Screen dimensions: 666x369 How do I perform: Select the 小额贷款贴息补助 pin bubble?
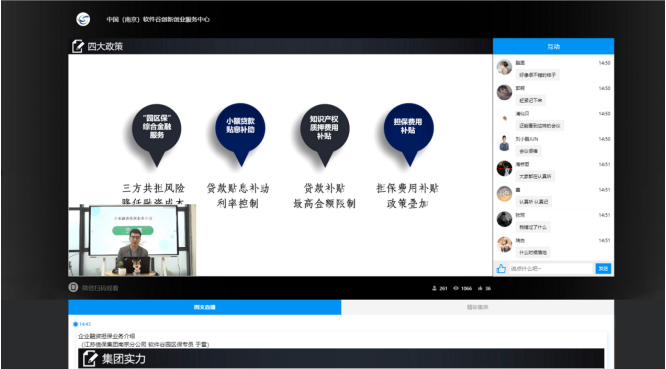[x=240, y=134]
